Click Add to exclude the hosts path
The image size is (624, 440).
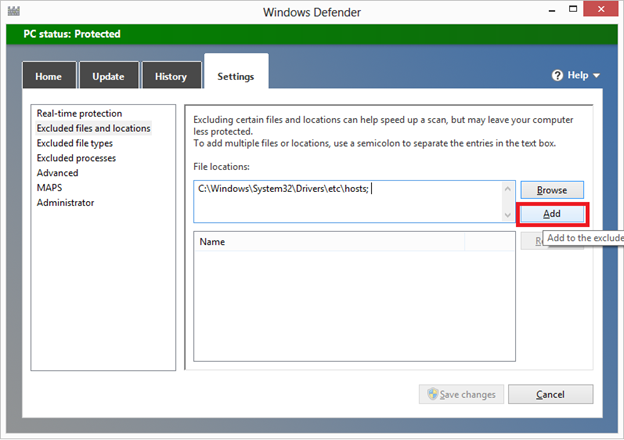(552, 215)
